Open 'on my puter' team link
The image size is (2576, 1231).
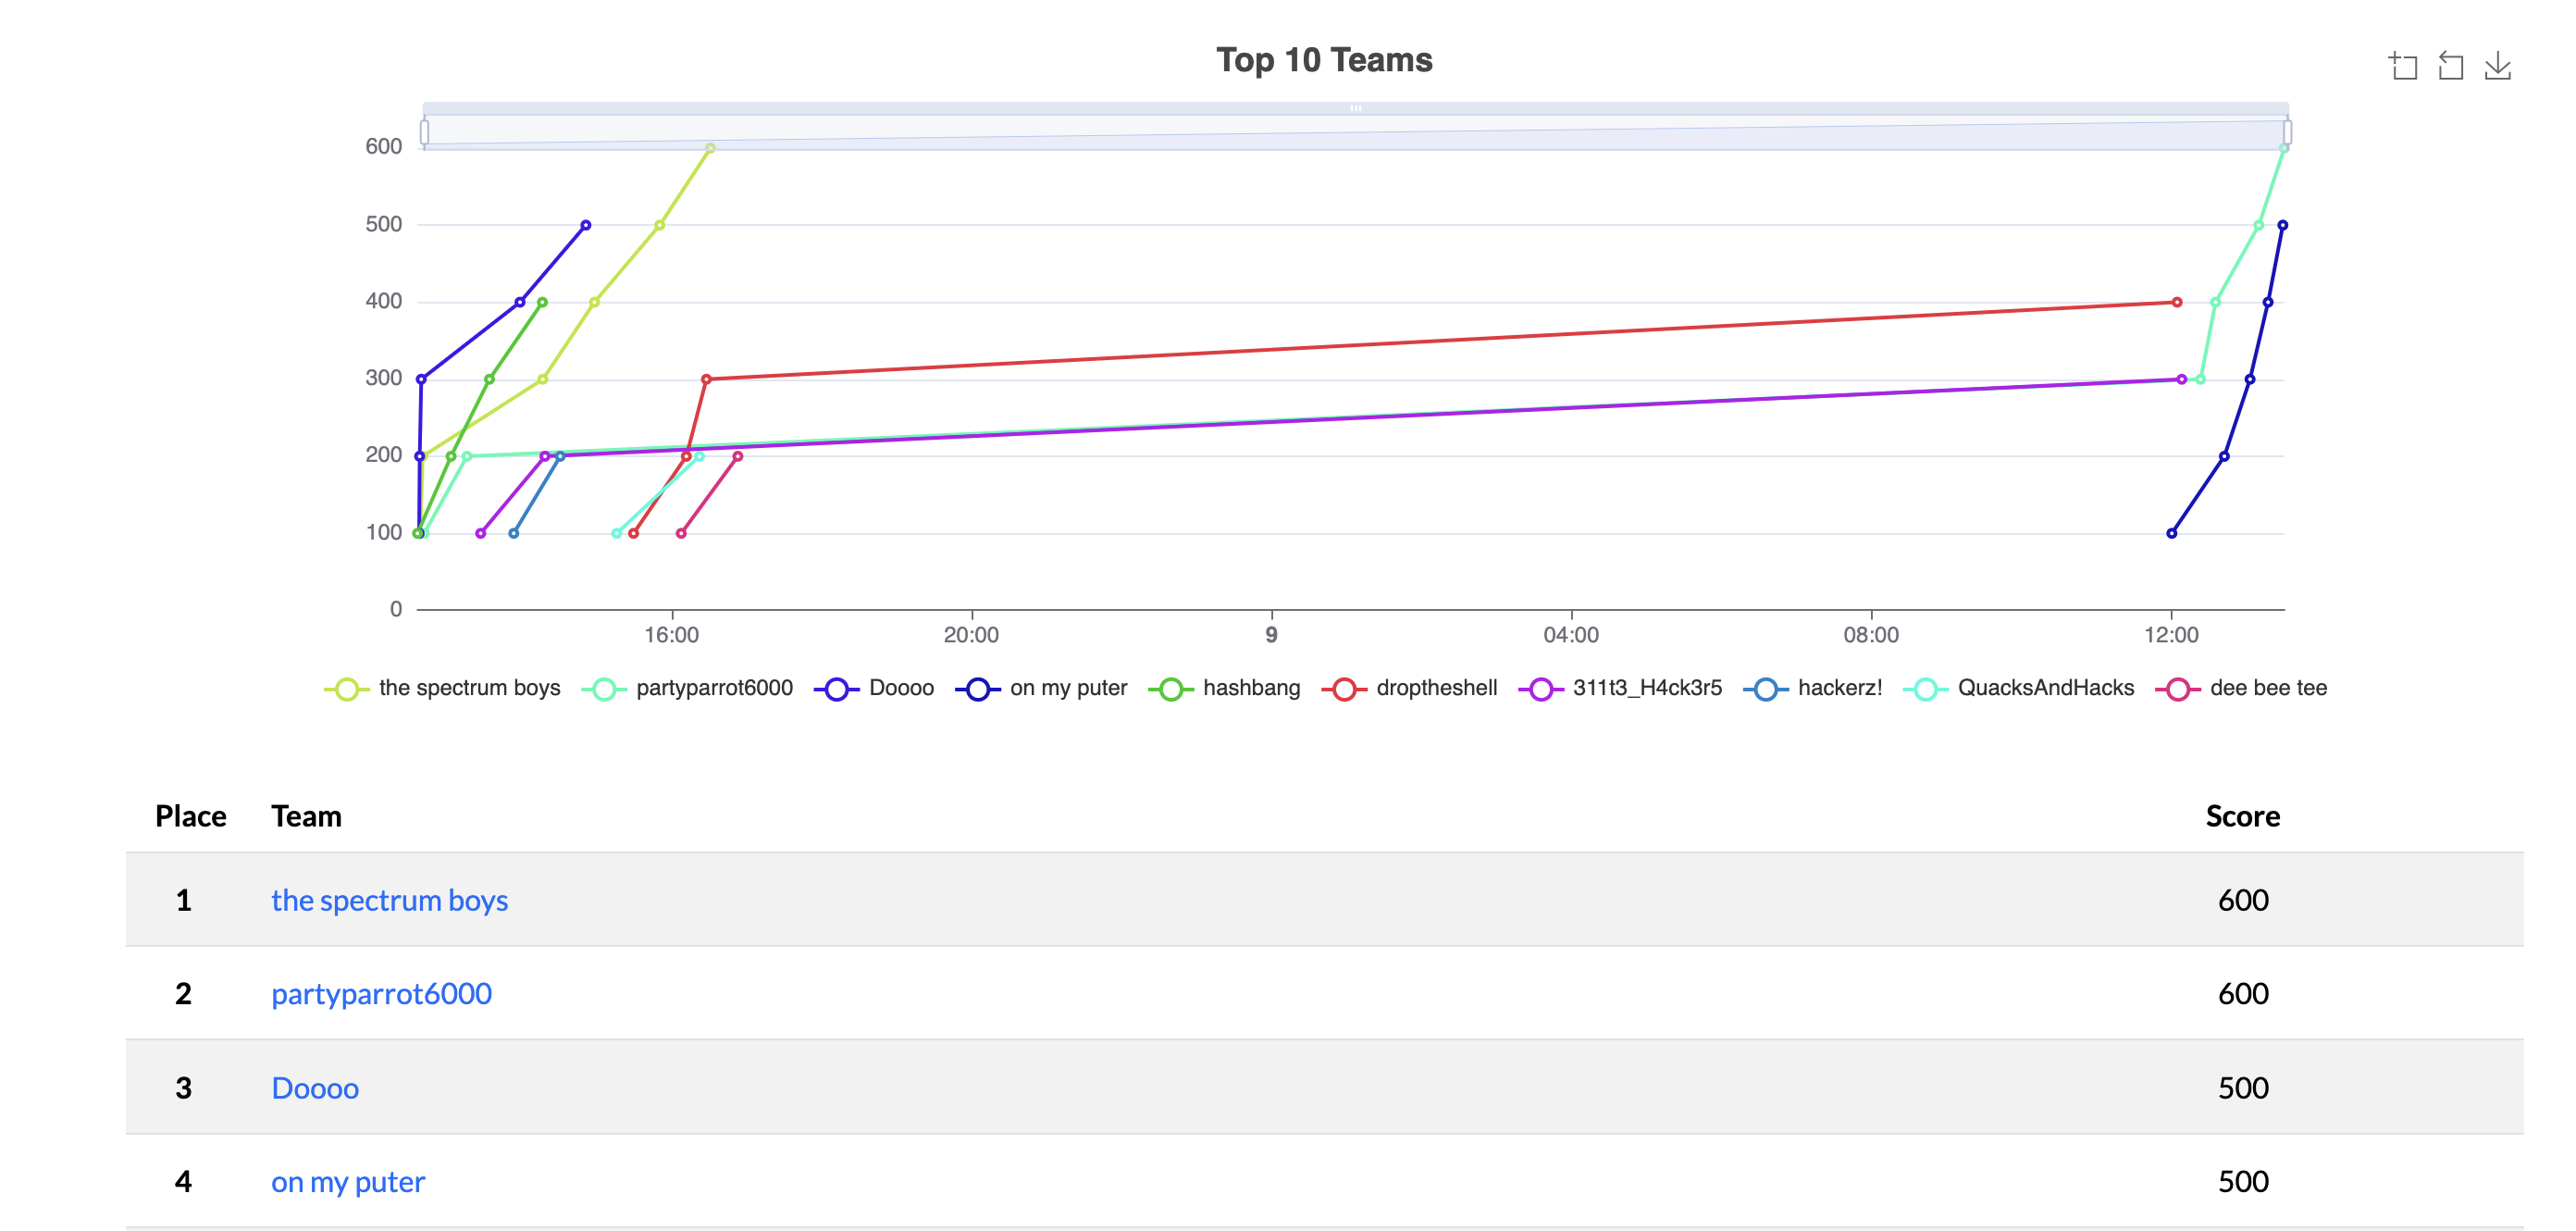point(348,1182)
